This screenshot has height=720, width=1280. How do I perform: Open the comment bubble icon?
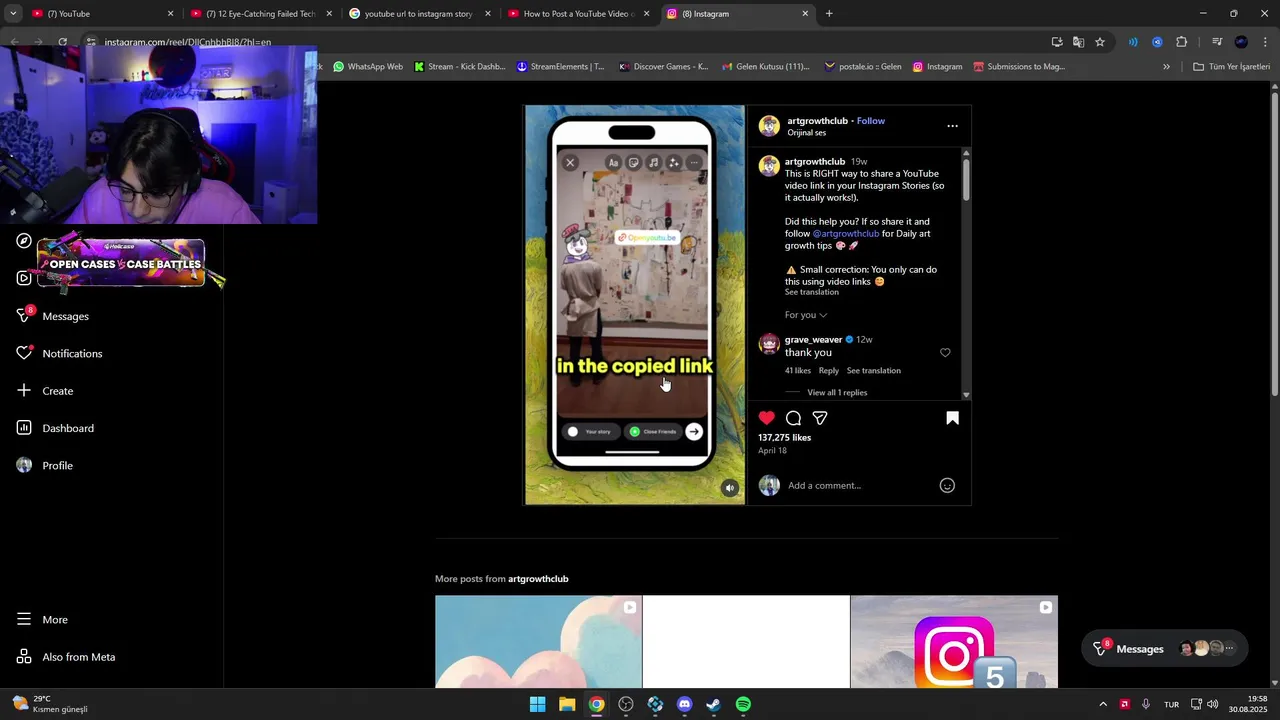(x=793, y=418)
